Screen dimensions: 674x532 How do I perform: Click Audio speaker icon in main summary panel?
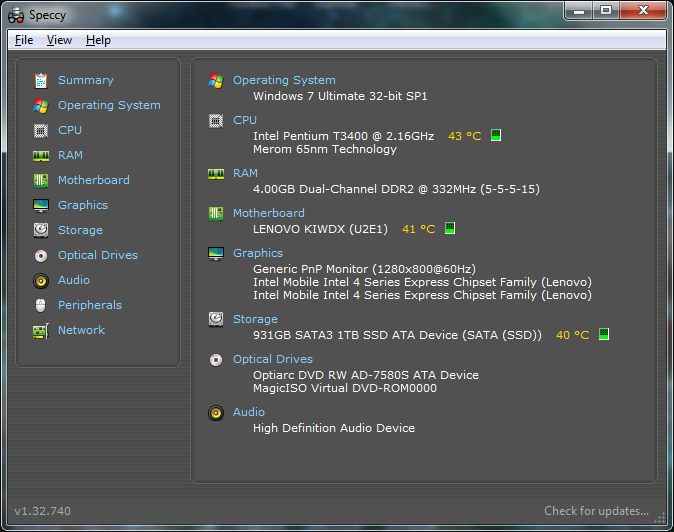[216, 413]
